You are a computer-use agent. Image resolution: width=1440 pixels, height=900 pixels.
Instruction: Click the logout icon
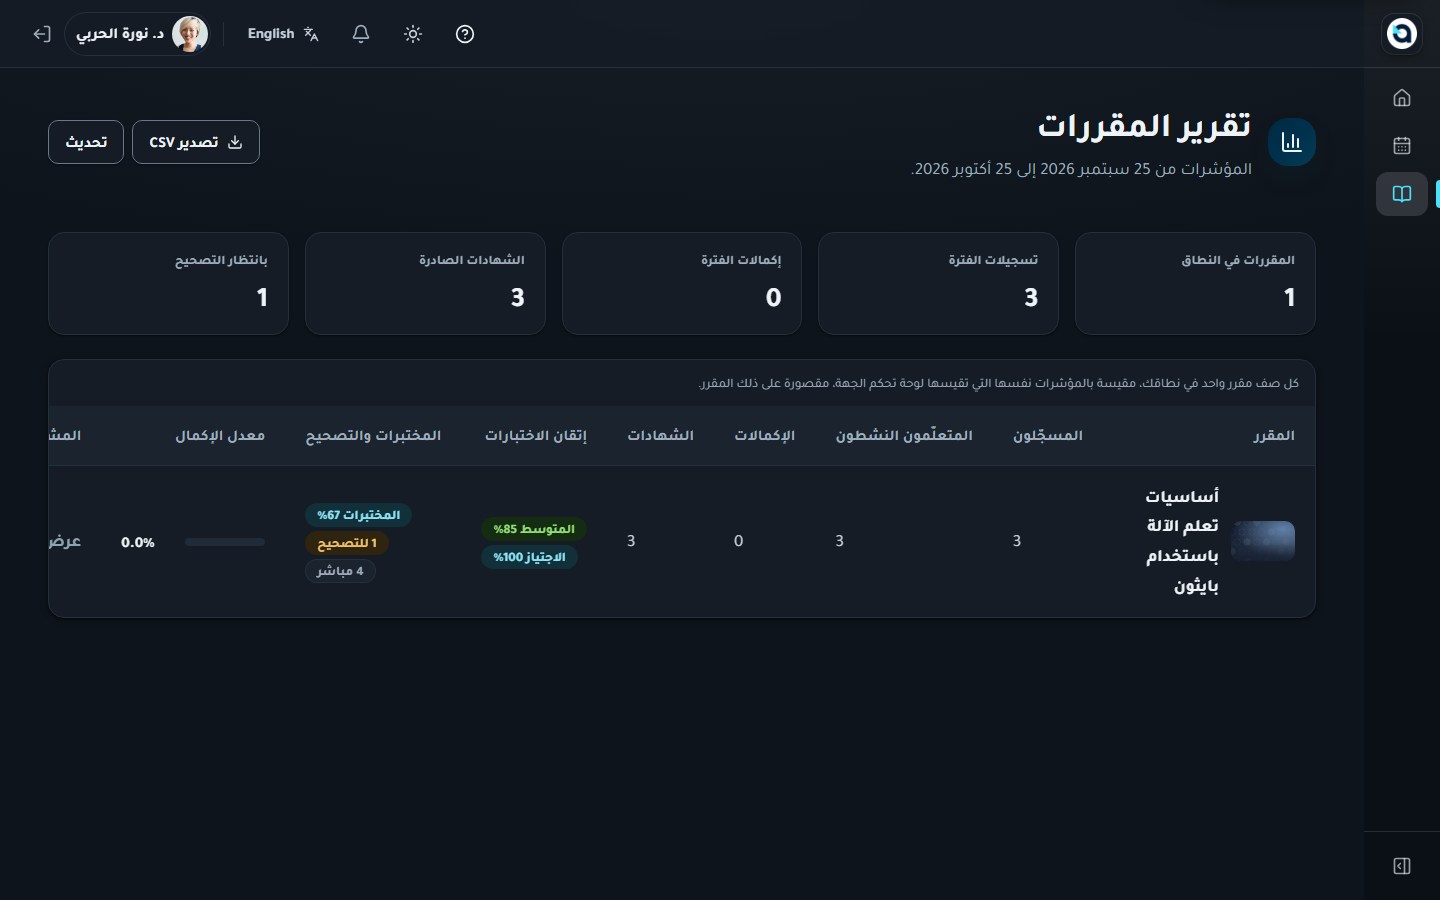coord(42,34)
